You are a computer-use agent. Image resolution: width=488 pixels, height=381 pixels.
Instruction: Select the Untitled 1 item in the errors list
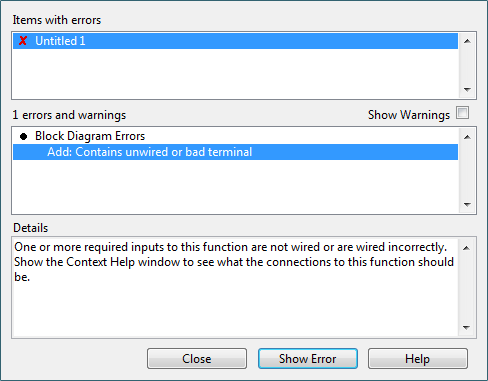(235, 41)
